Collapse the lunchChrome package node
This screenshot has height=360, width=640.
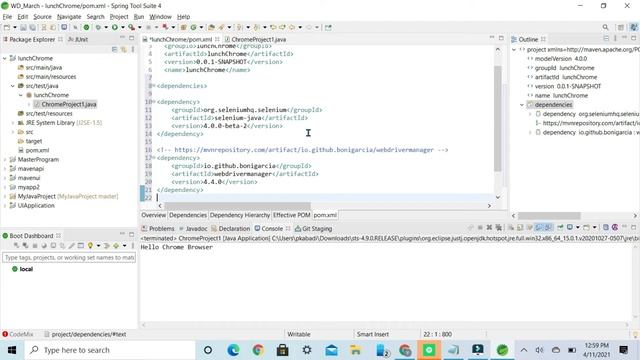[x=21, y=95]
